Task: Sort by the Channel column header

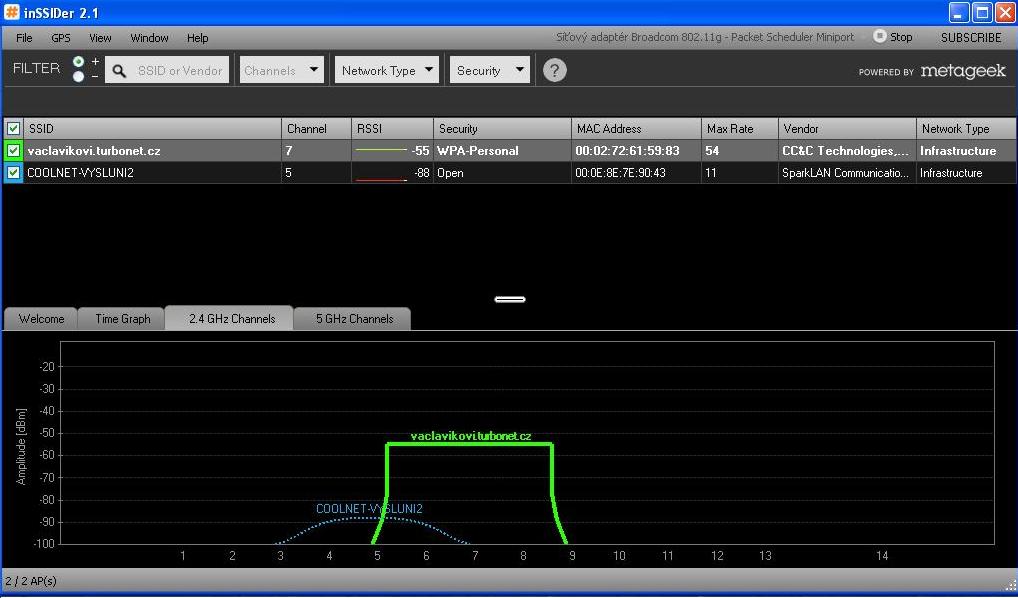Action: click(317, 129)
